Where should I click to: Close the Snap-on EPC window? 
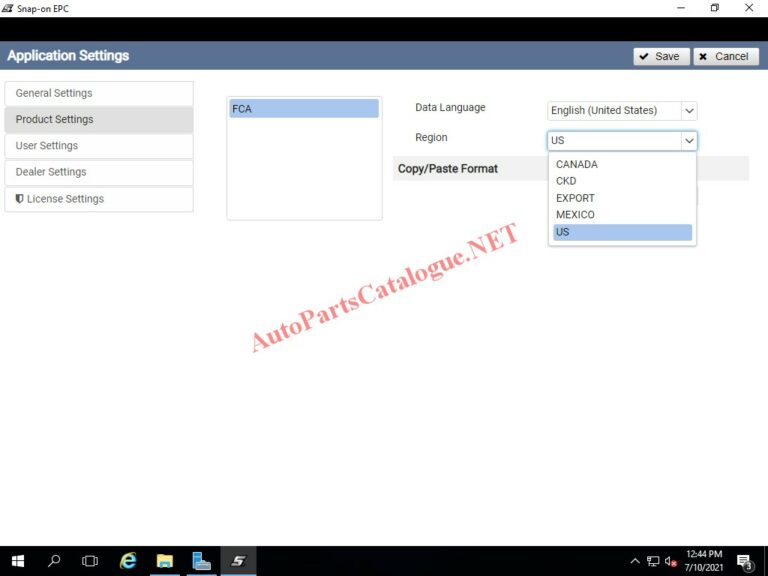click(x=749, y=8)
